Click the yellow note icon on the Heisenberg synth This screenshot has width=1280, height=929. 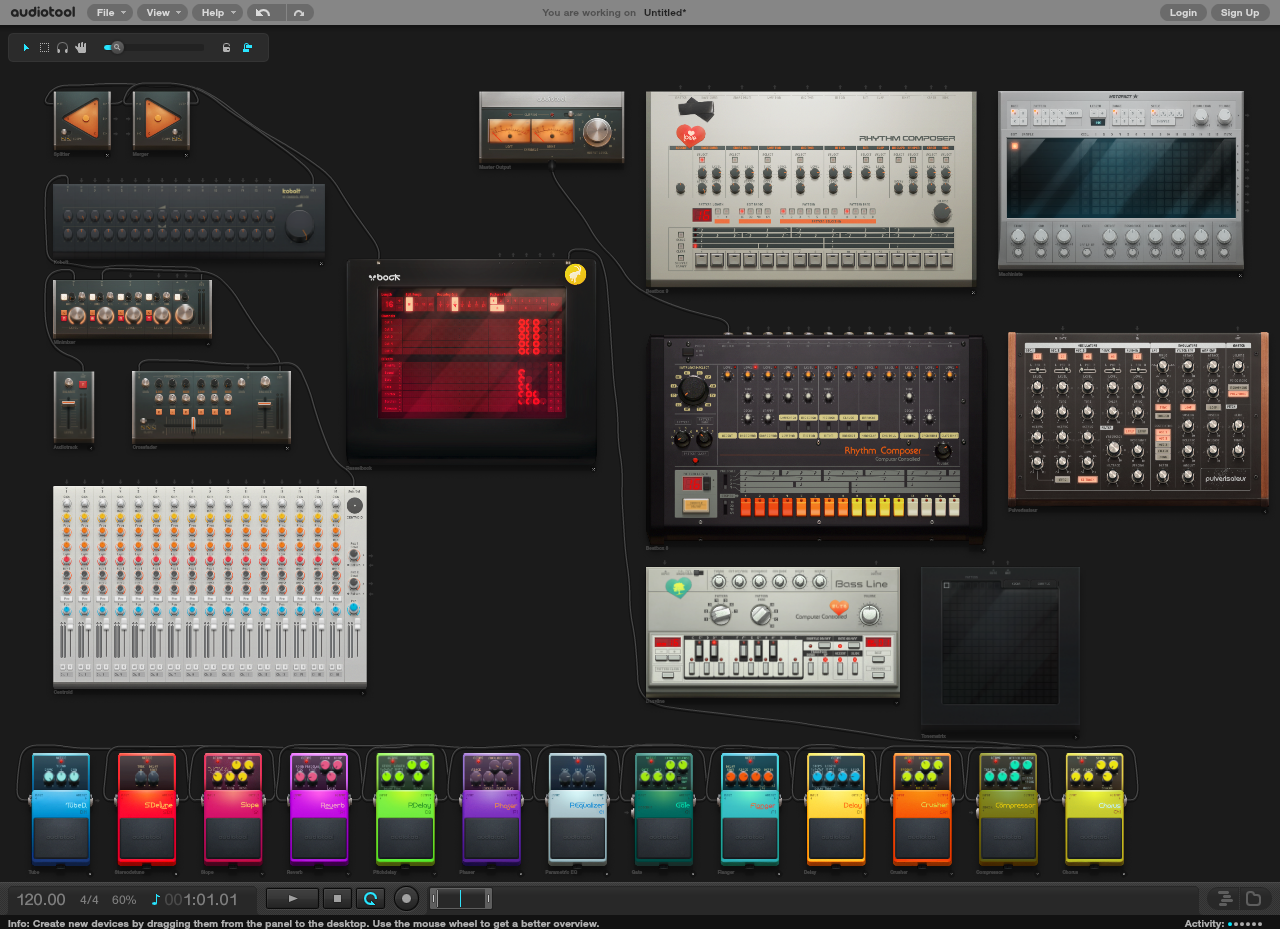click(x=575, y=273)
